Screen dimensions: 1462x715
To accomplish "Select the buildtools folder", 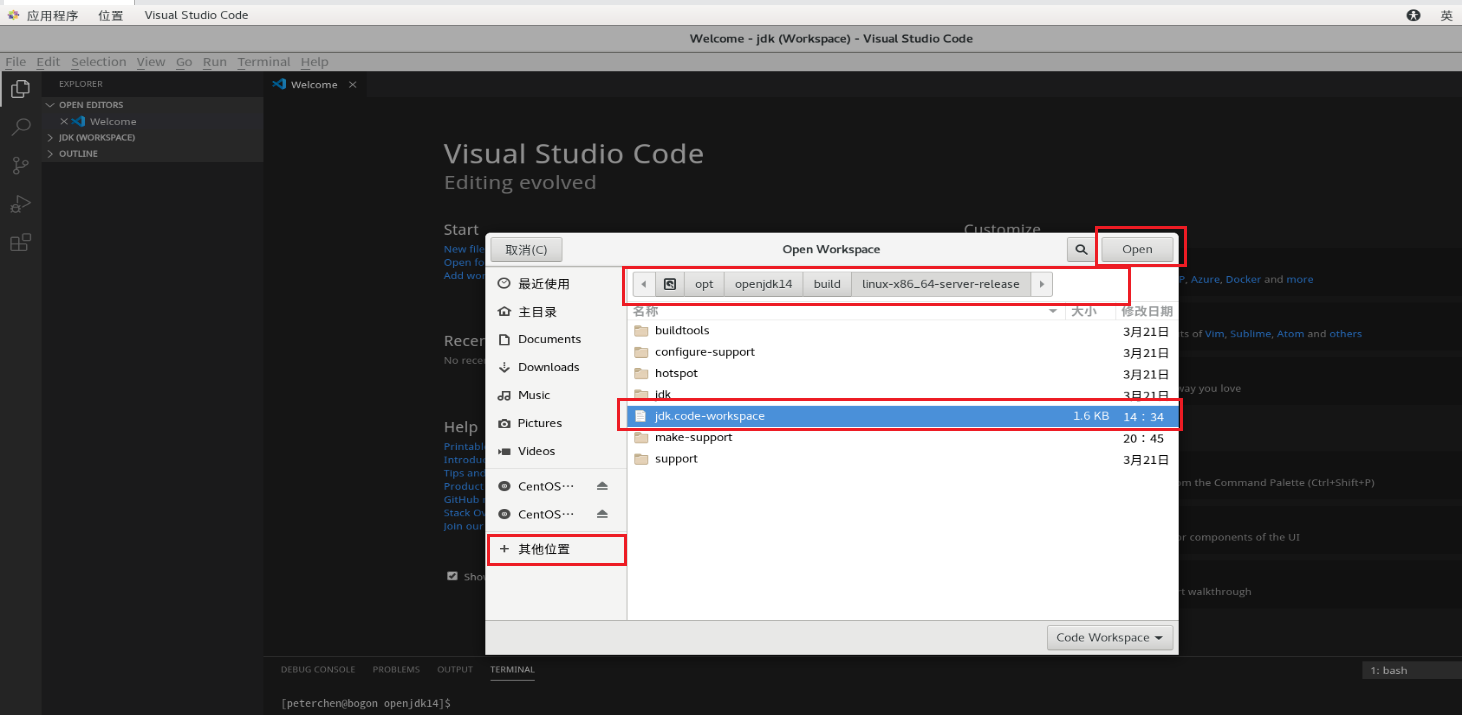I will point(902,331).
